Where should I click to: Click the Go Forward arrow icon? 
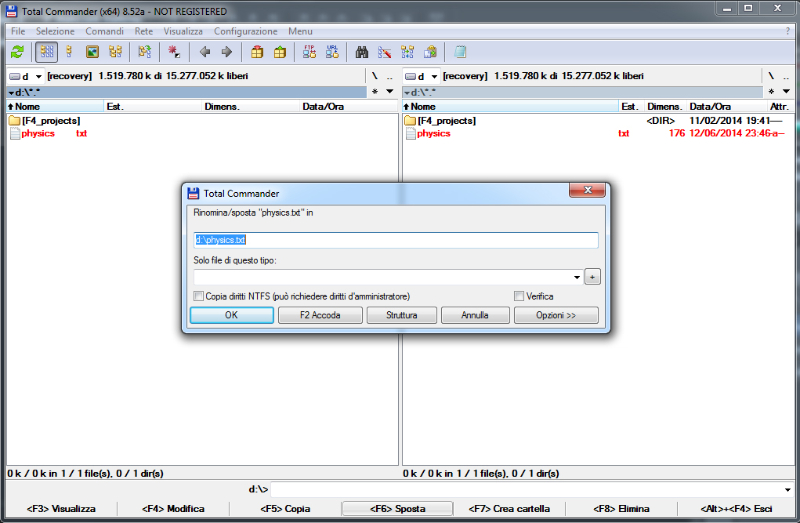[x=226, y=52]
